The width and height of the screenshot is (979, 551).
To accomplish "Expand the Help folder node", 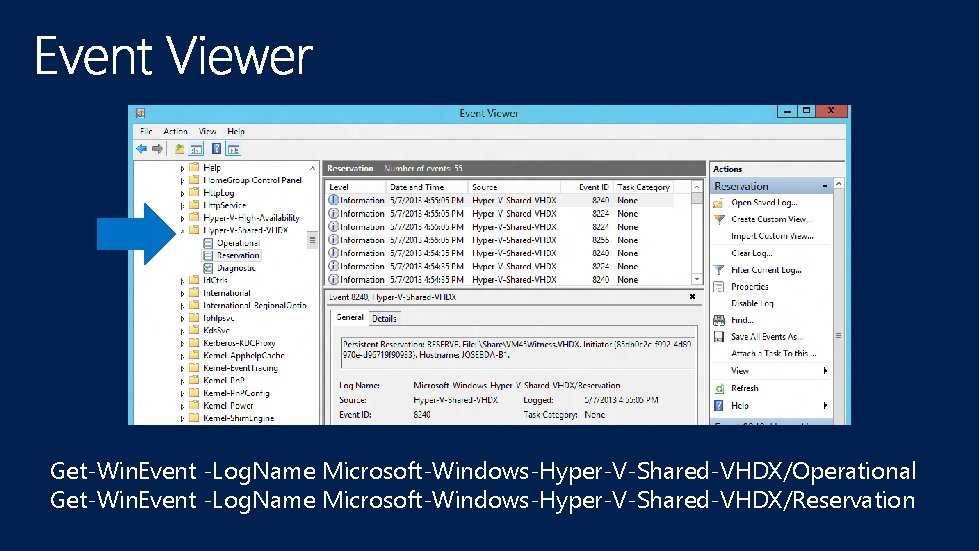I will click(x=182, y=168).
